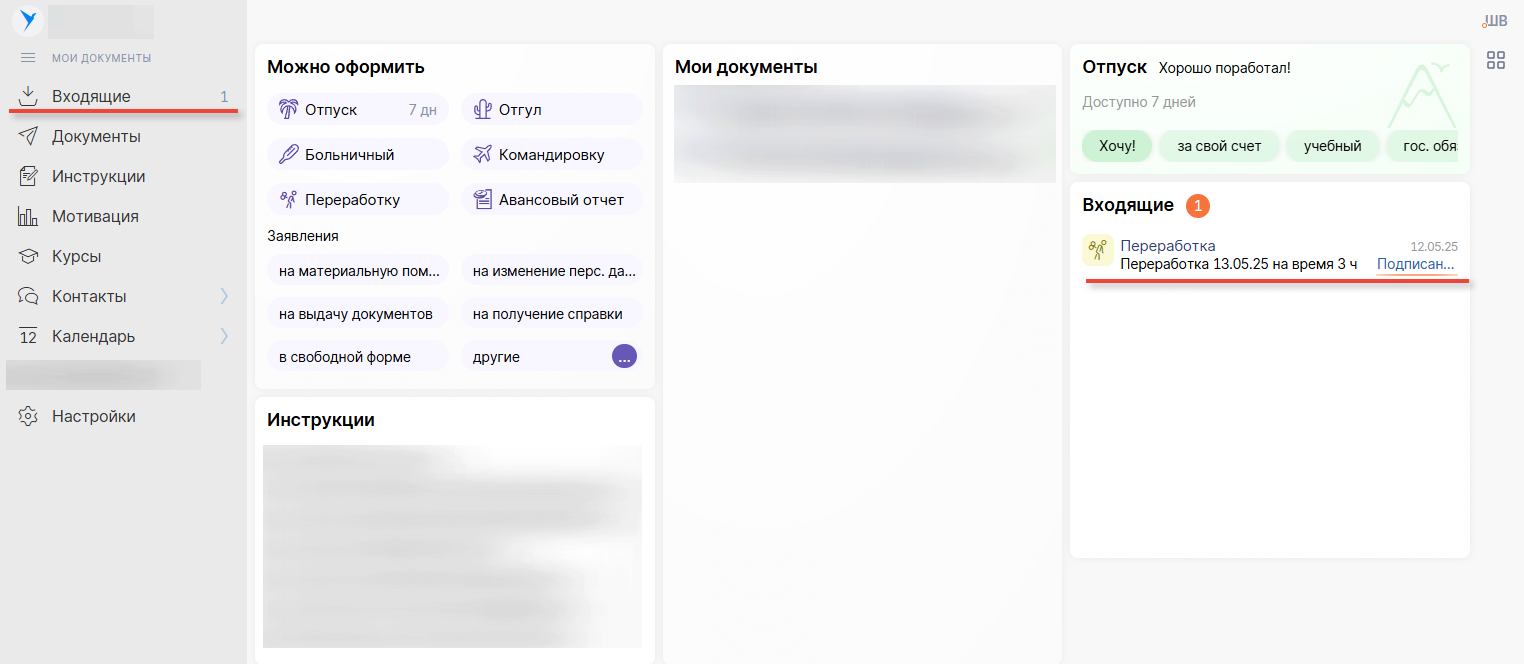This screenshot has width=1524, height=664.
Task: Click the cactus icon next to Отгул
Action: 482,110
